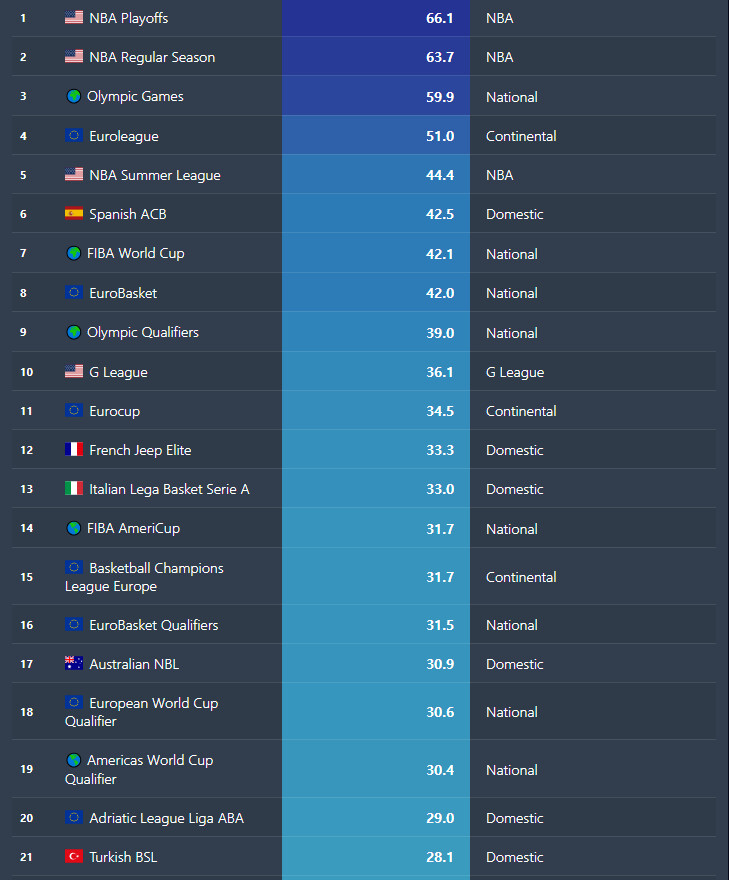Click the Italian flag by Lega Basket Serie A
This screenshot has height=880, width=729.
pyautogui.click(x=74, y=488)
